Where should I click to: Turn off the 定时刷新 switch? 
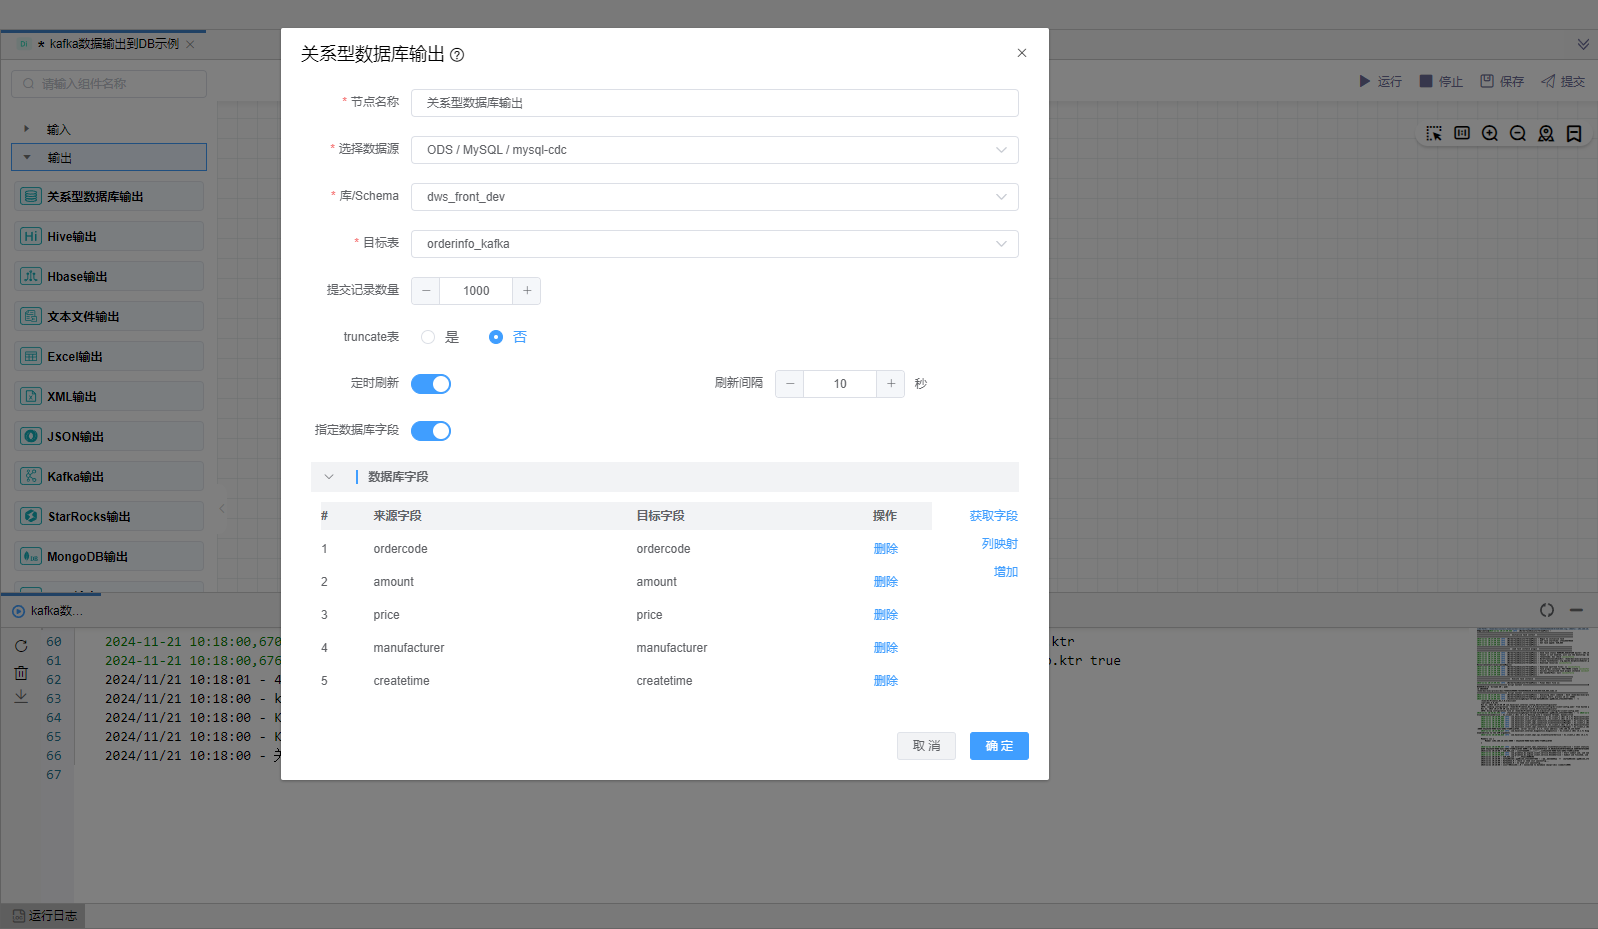coord(431,384)
